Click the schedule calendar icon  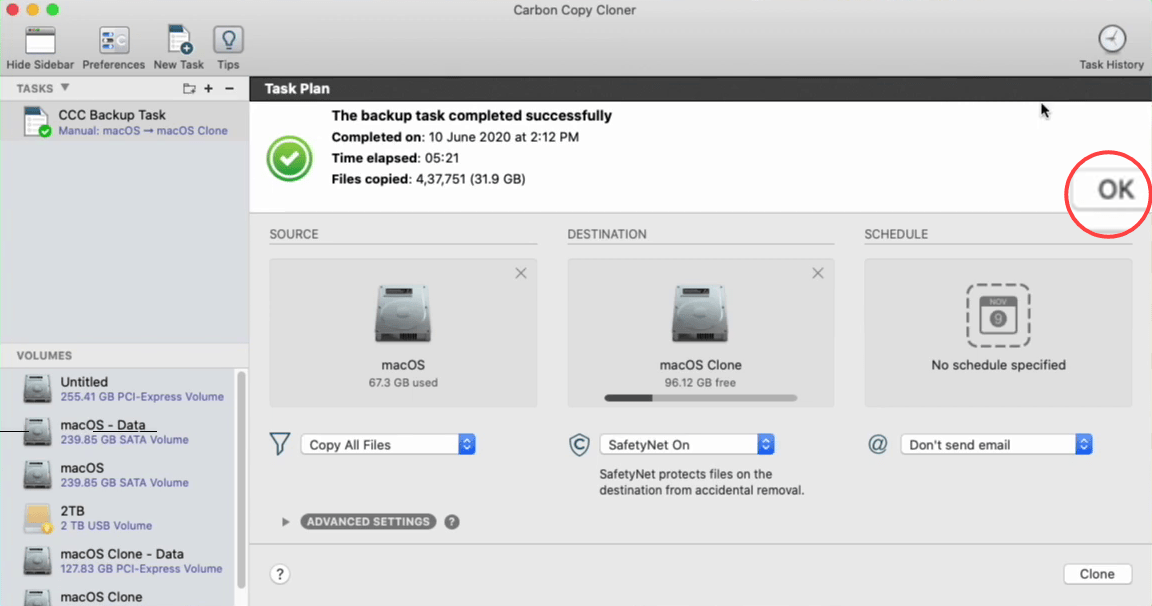click(998, 315)
